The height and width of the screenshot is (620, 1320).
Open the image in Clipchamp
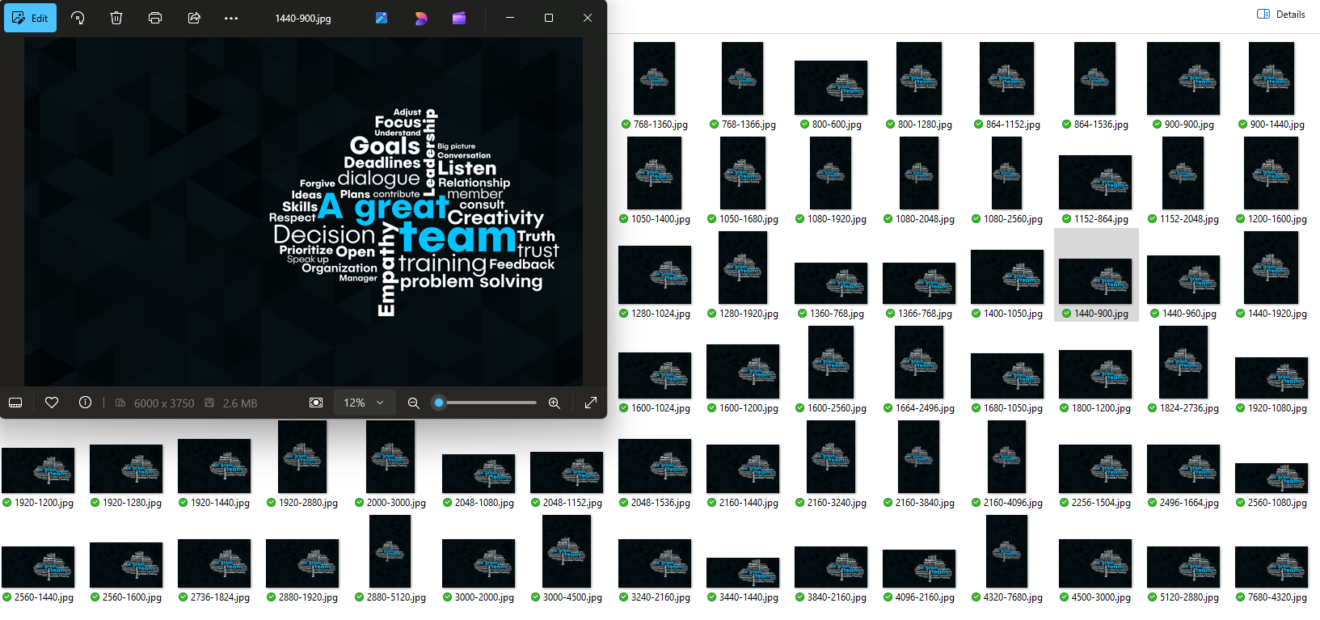(x=459, y=18)
